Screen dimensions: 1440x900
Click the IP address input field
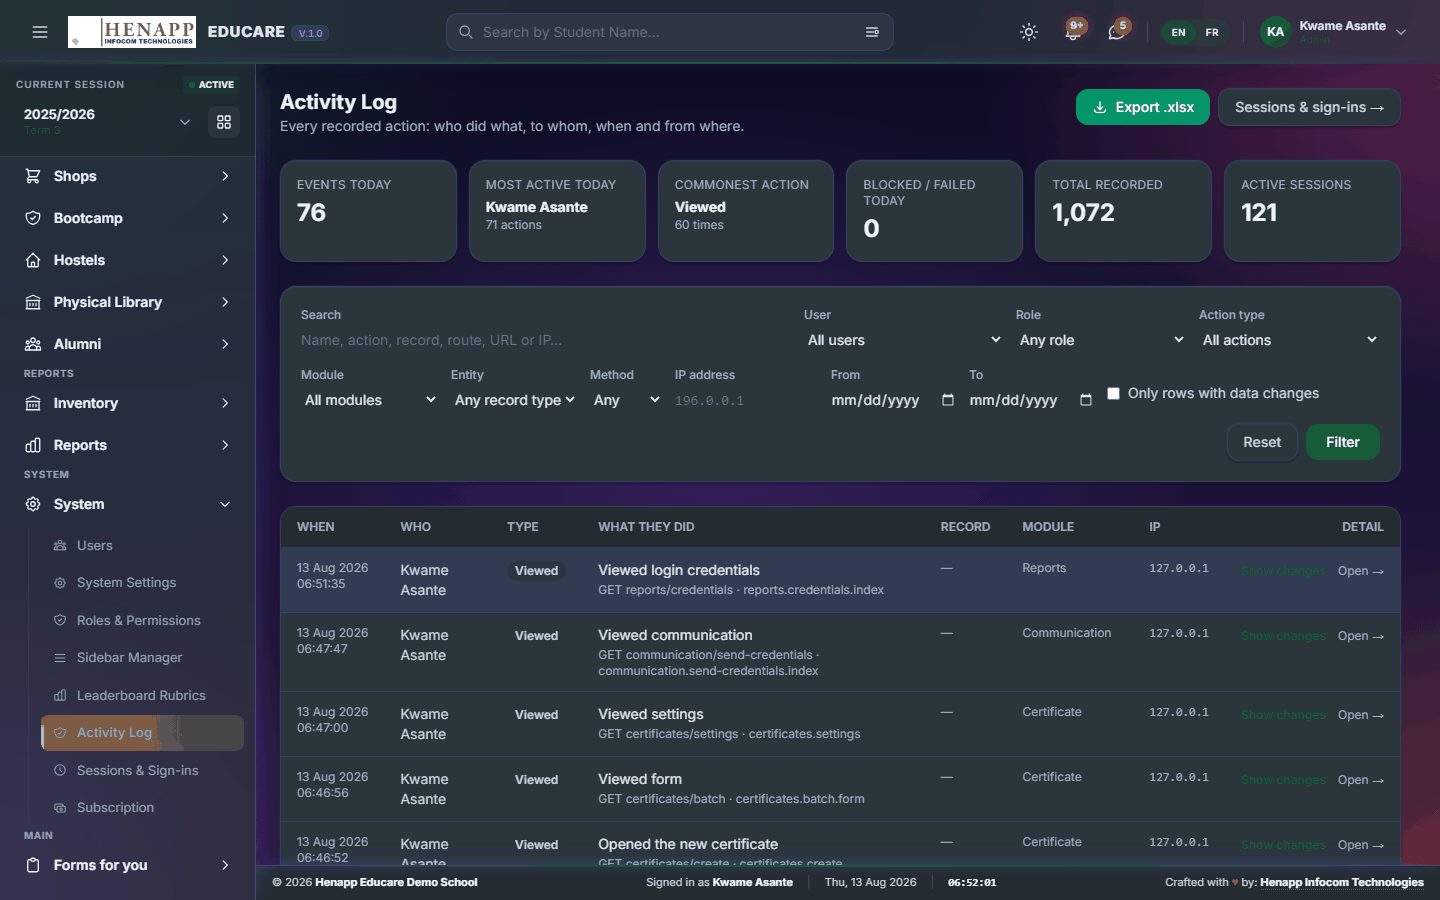click(x=745, y=400)
